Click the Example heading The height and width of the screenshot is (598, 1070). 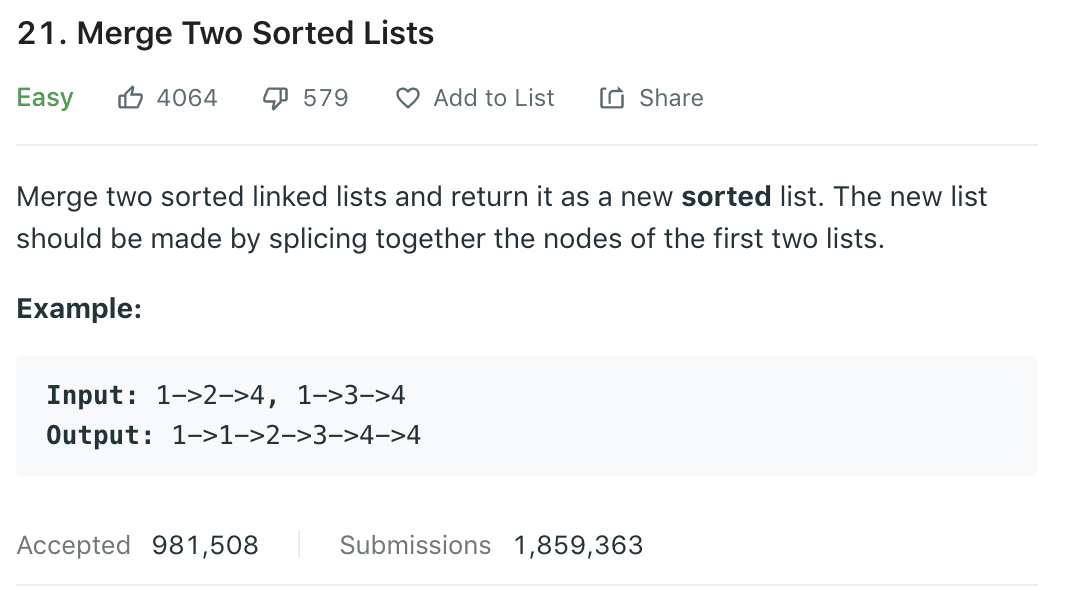(79, 309)
